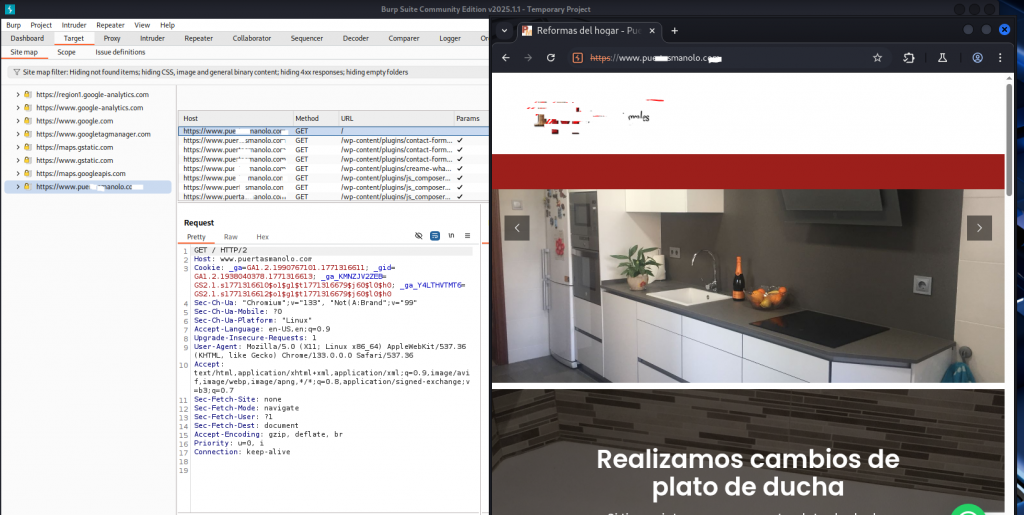This screenshot has height=515, width=1024.
Task: Toggle hidden message content eye icon
Action: click(x=419, y=236)
